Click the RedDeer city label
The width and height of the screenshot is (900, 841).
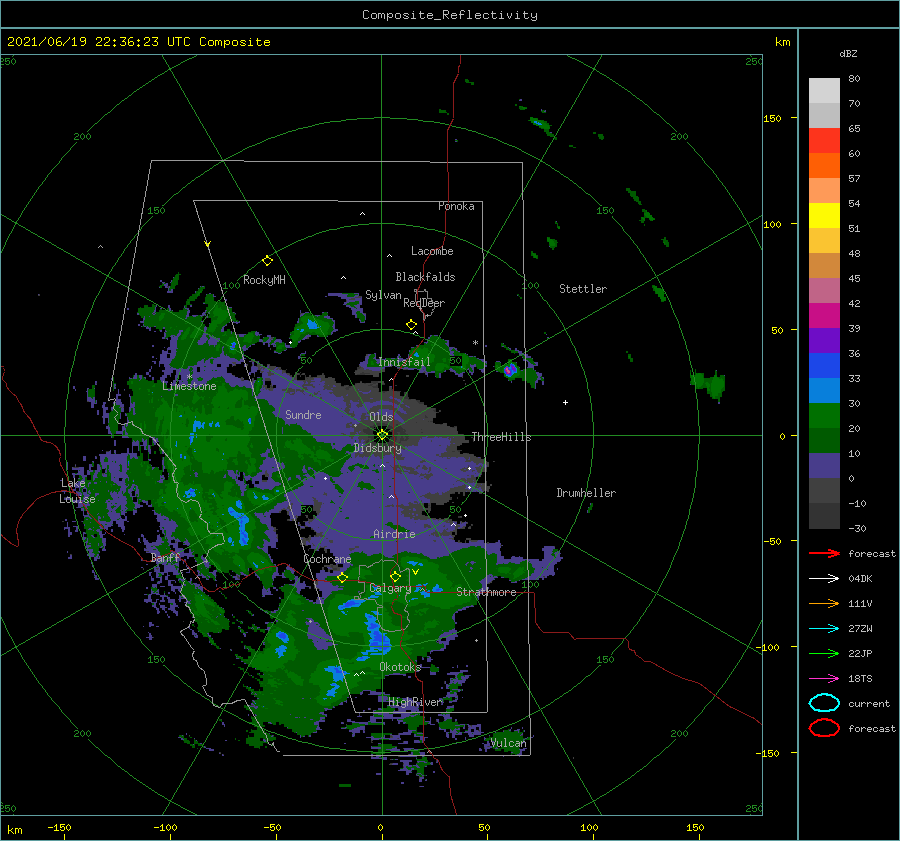click(x=424, y=303)
